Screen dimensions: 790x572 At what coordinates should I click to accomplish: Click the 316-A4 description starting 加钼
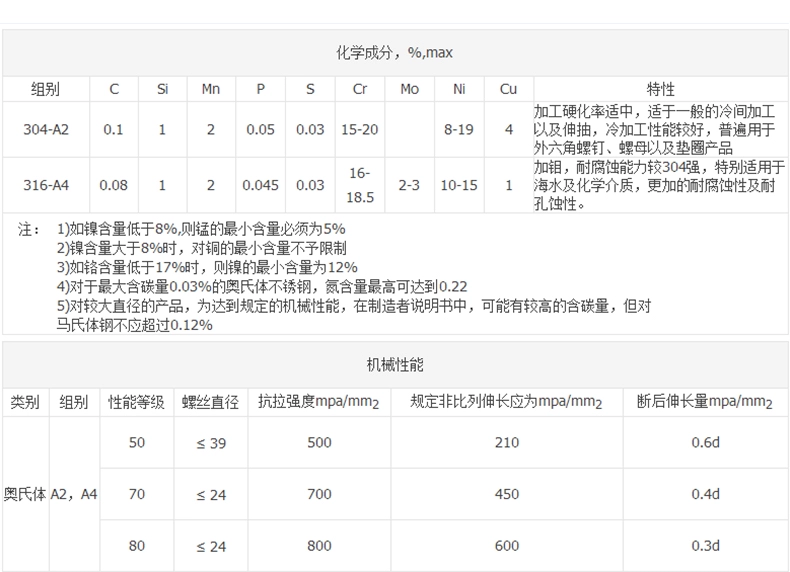pos(660,185)
